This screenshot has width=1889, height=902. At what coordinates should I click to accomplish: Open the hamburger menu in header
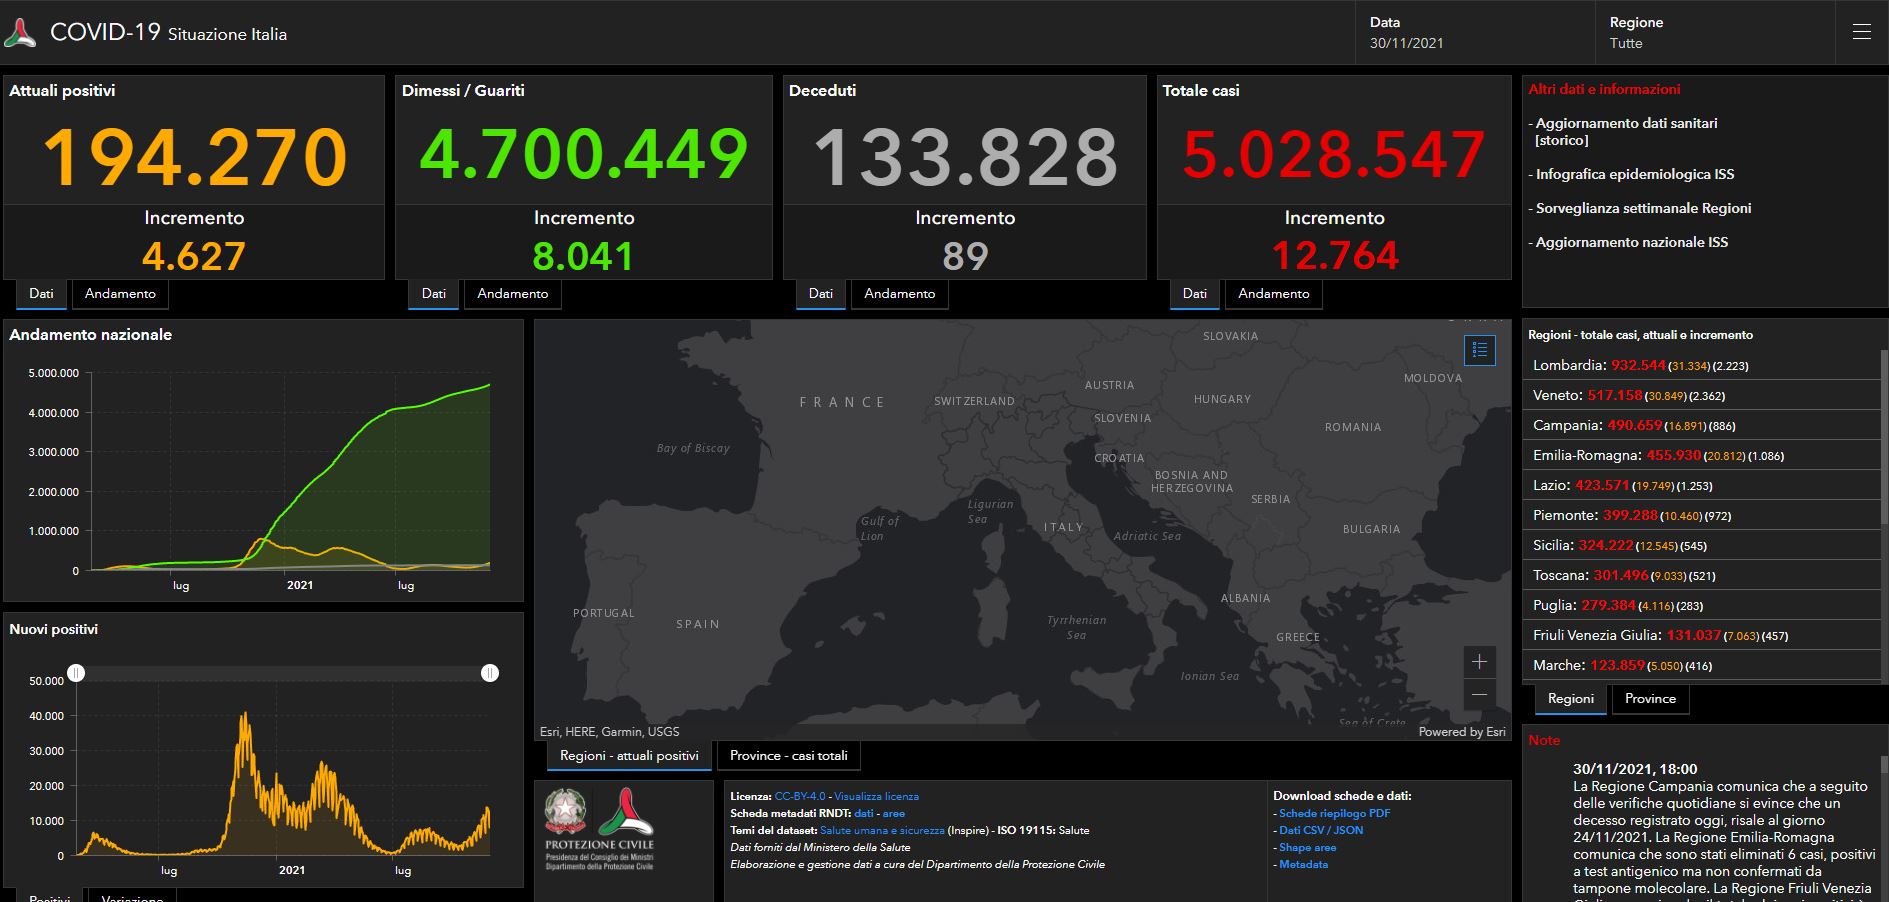click(x=1861, y=32)
